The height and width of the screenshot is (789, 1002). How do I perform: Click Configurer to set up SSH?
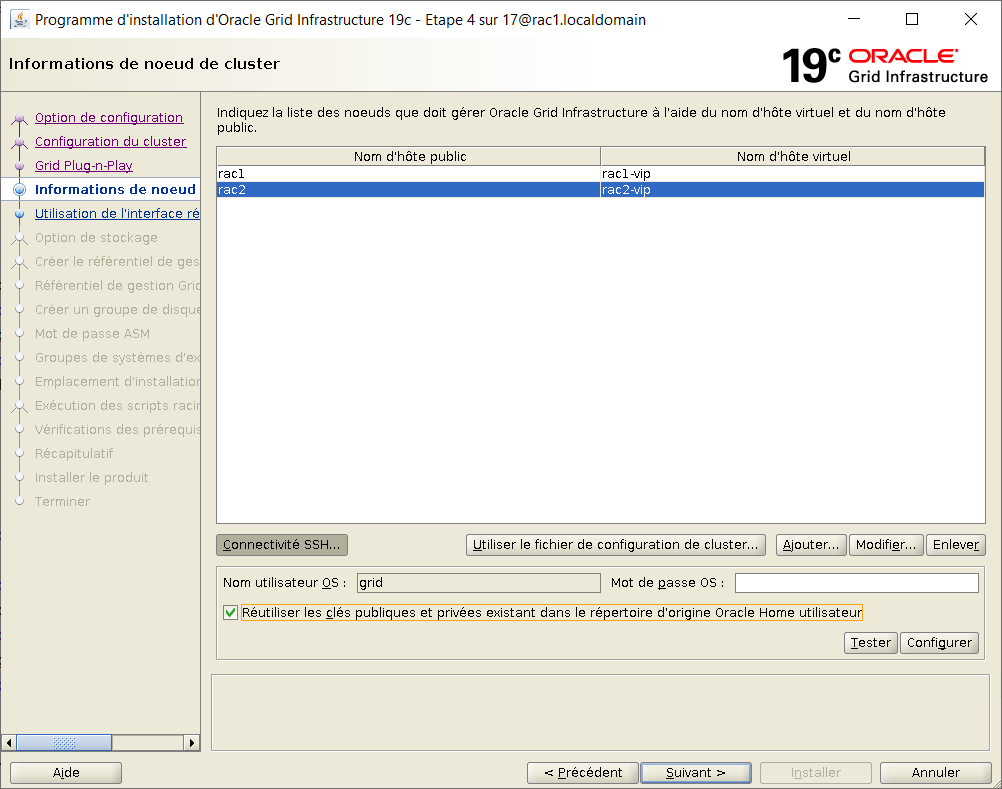939,643
